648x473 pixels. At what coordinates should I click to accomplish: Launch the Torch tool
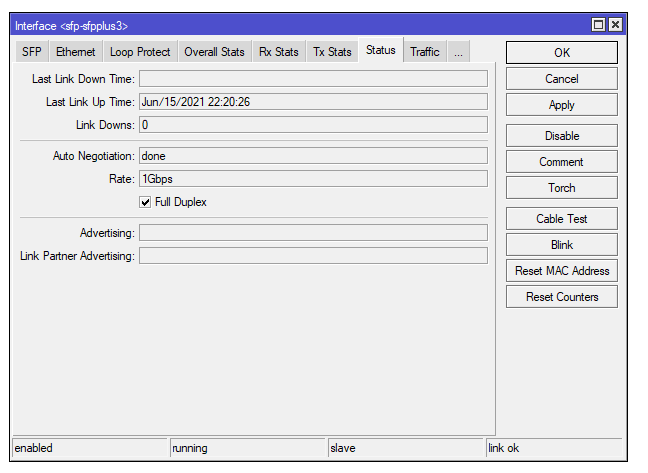tap(562, 188)
